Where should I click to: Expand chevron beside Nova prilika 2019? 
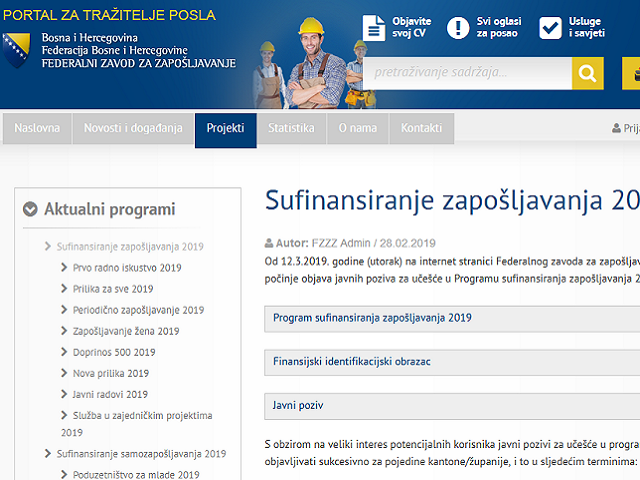(x=64, y=373)
